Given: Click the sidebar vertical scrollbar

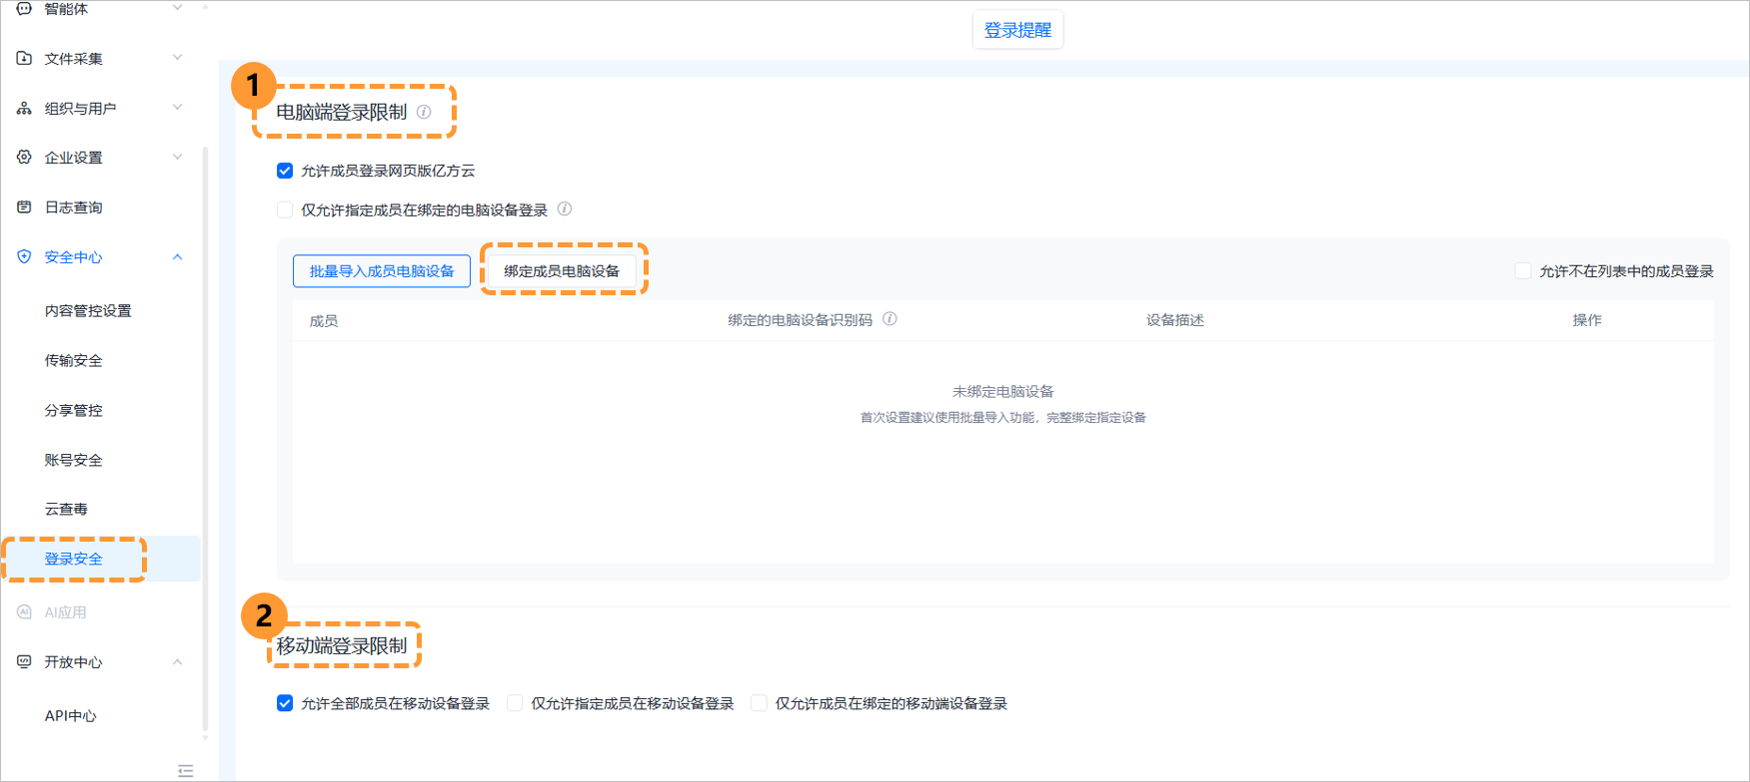Looking at the screenshot, I should click(205, 440).
